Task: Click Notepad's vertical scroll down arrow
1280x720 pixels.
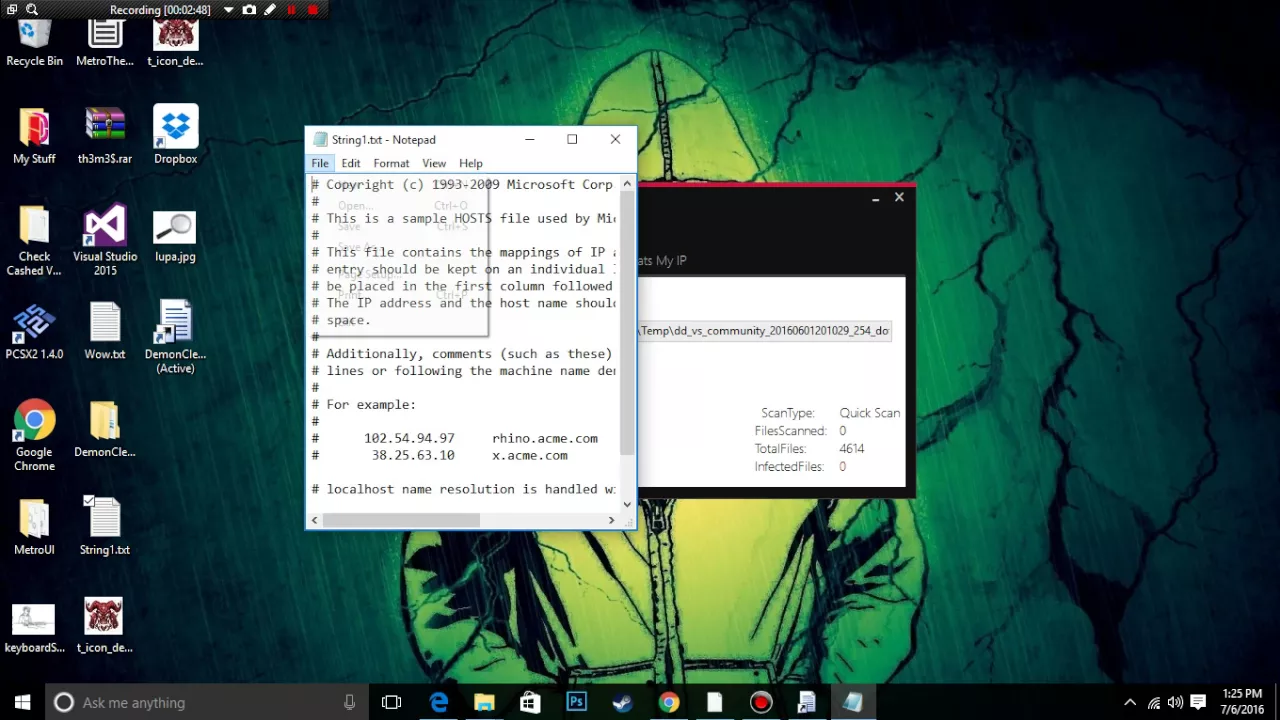Action: 627,504
